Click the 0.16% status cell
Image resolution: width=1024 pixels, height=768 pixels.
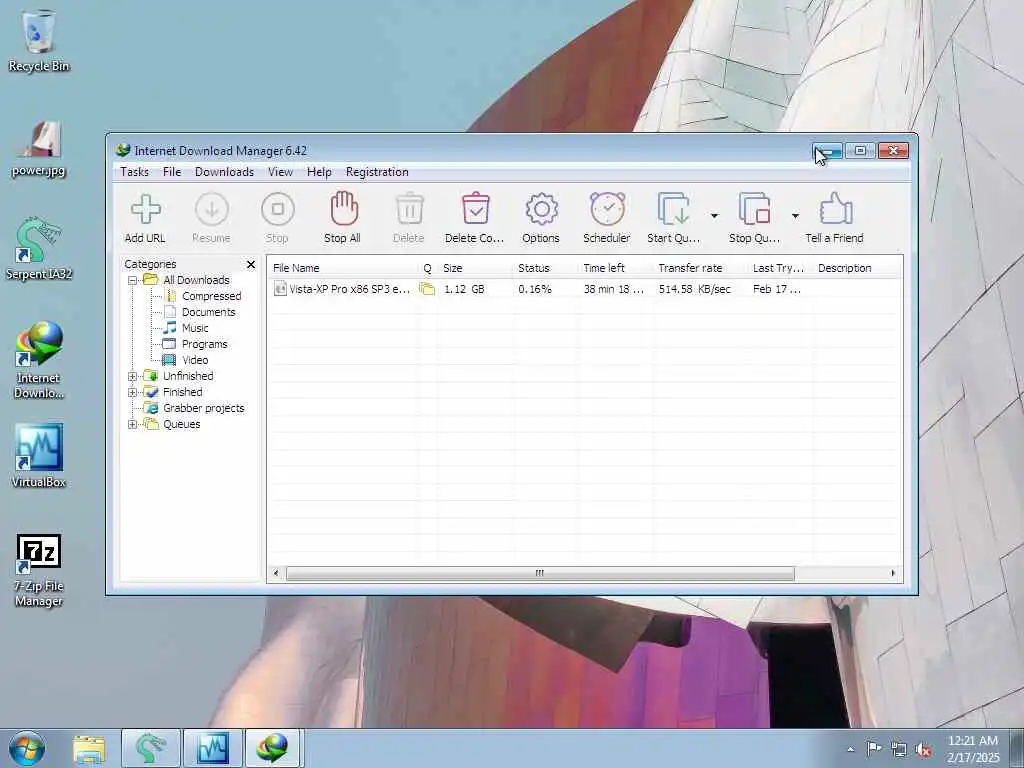[535, 289]
